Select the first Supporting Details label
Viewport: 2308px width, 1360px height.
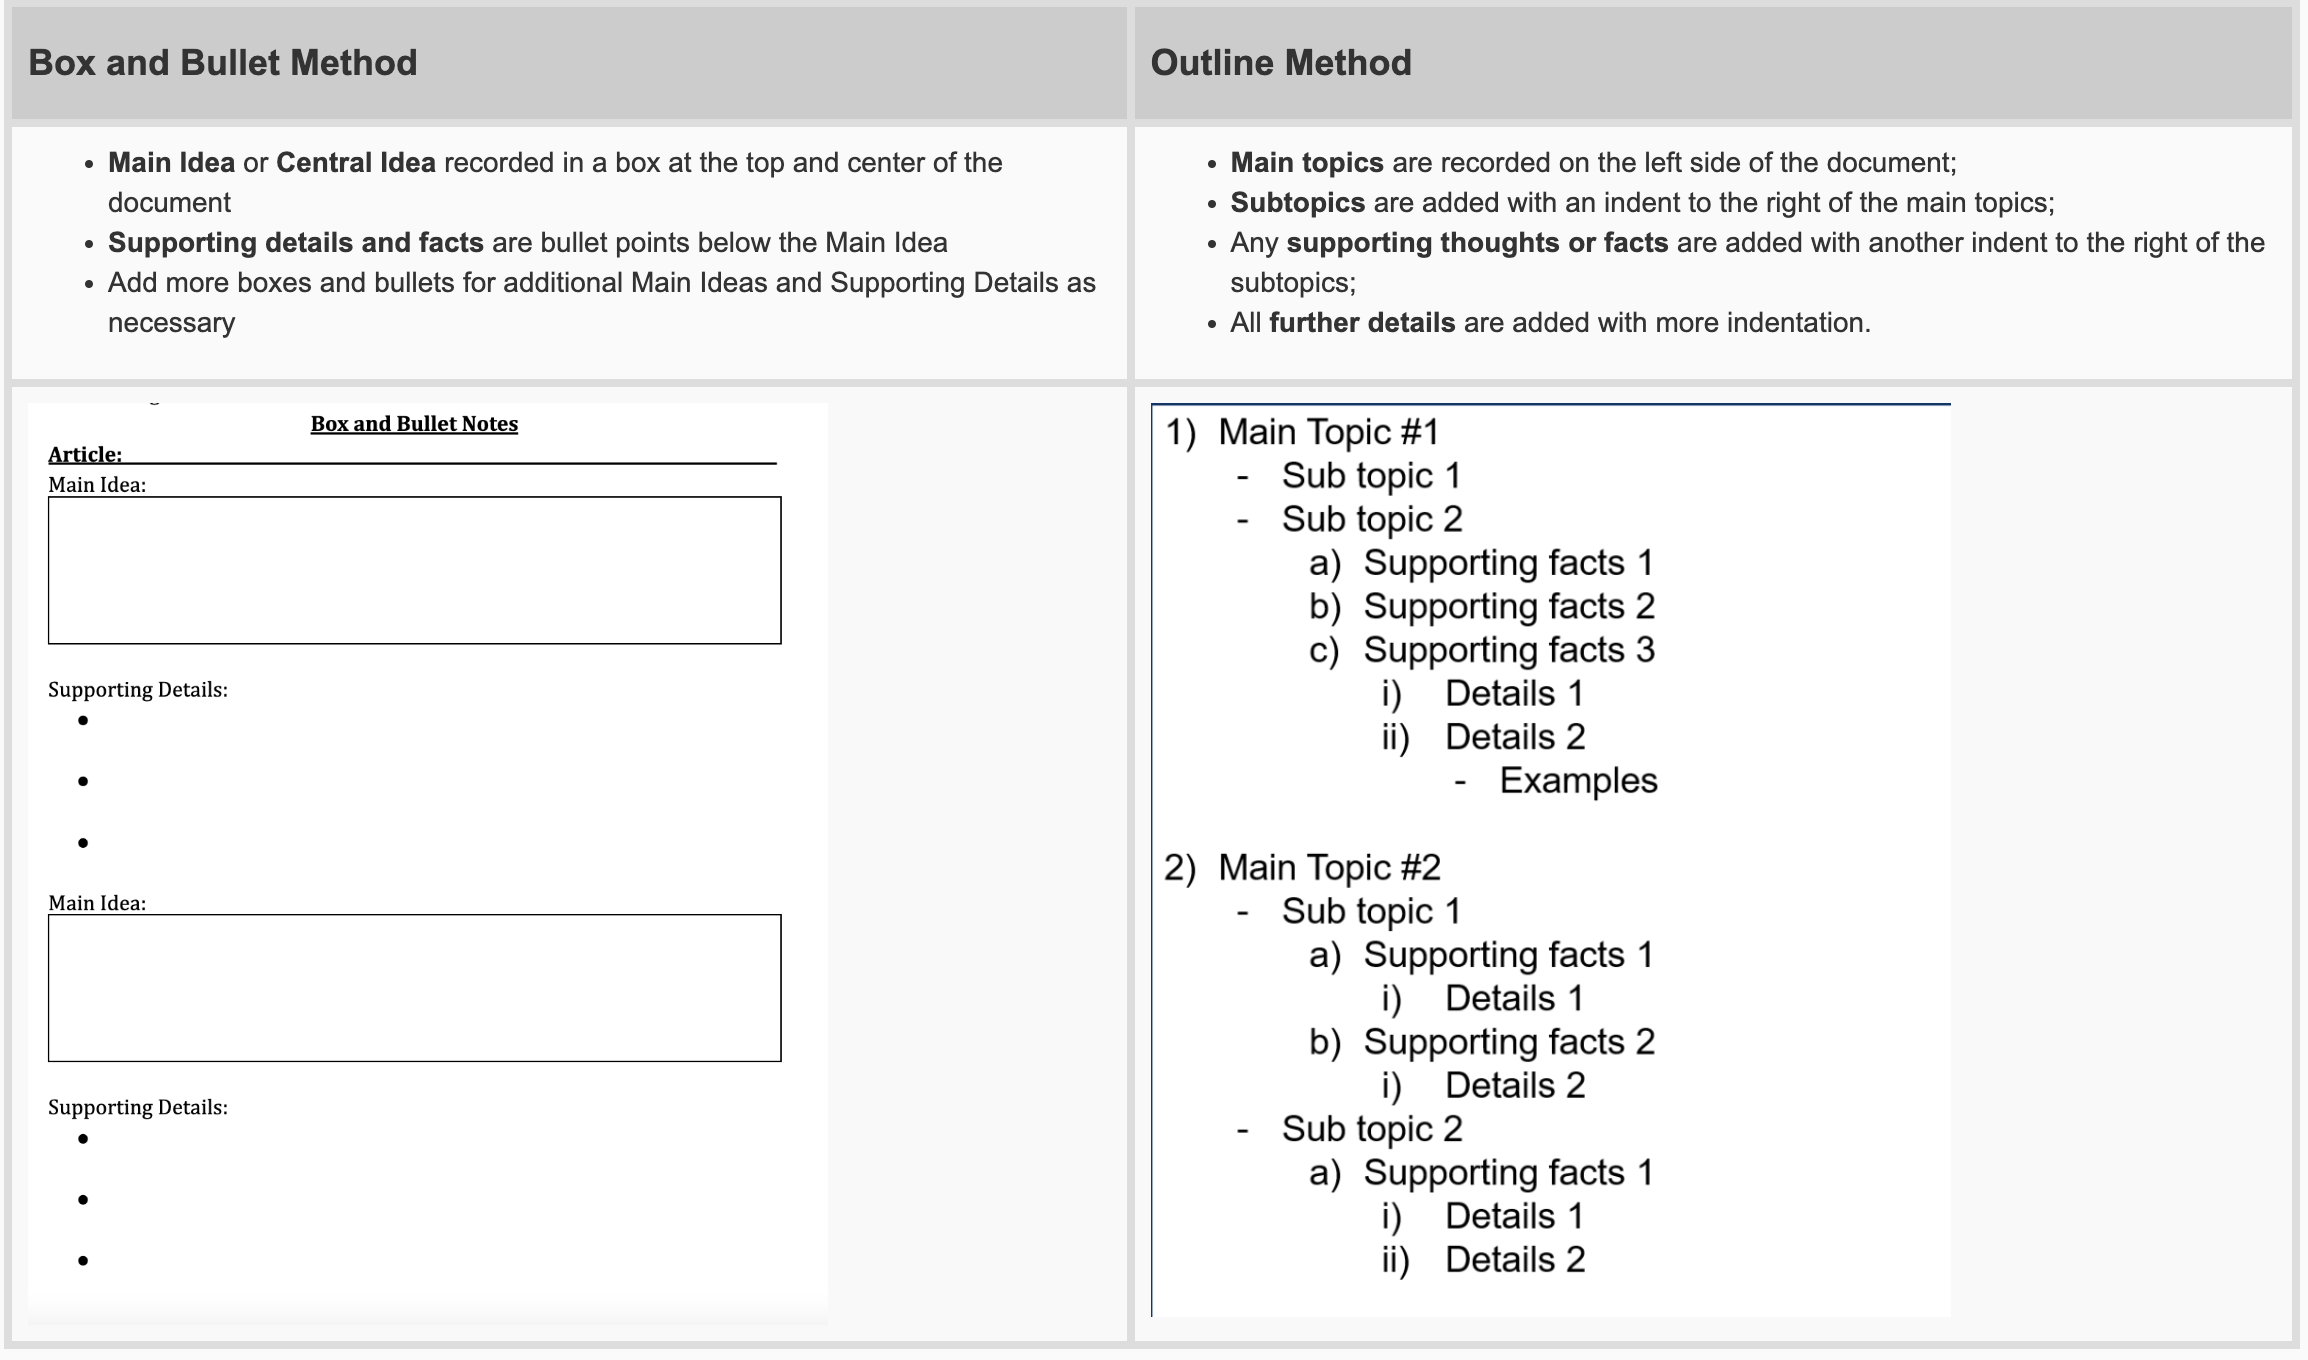[138, 689]
